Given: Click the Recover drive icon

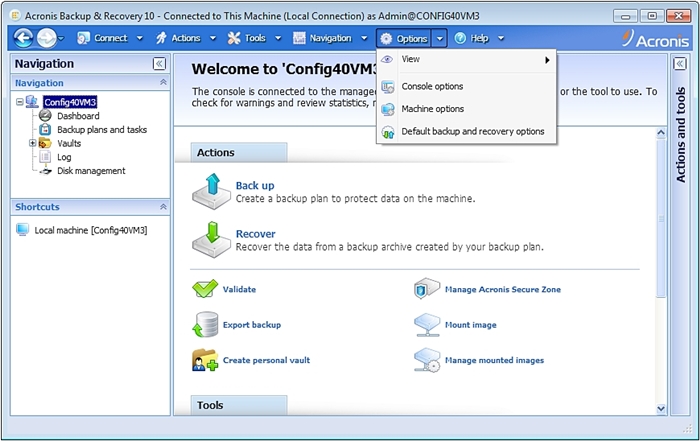Looking at the screenshot, I should pyautogui.click(x=212, y=240).
